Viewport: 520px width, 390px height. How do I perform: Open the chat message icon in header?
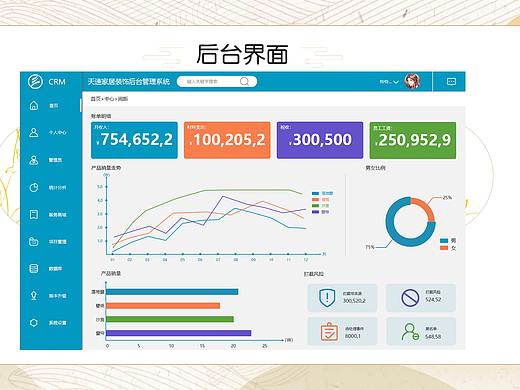pos(451,82)
